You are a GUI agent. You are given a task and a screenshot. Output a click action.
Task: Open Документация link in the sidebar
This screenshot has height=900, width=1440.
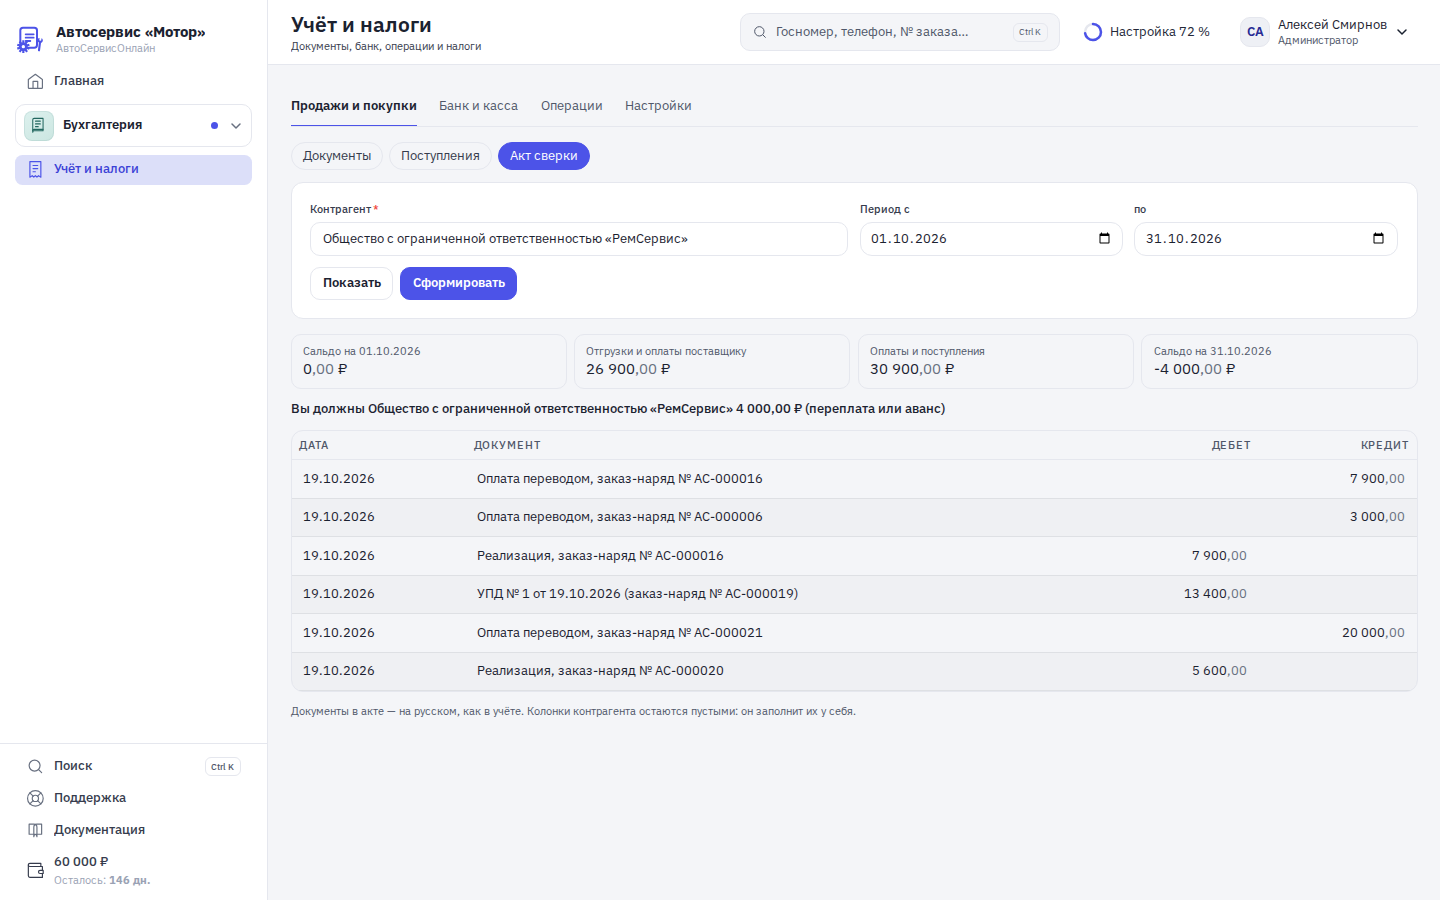coord(133,830)
